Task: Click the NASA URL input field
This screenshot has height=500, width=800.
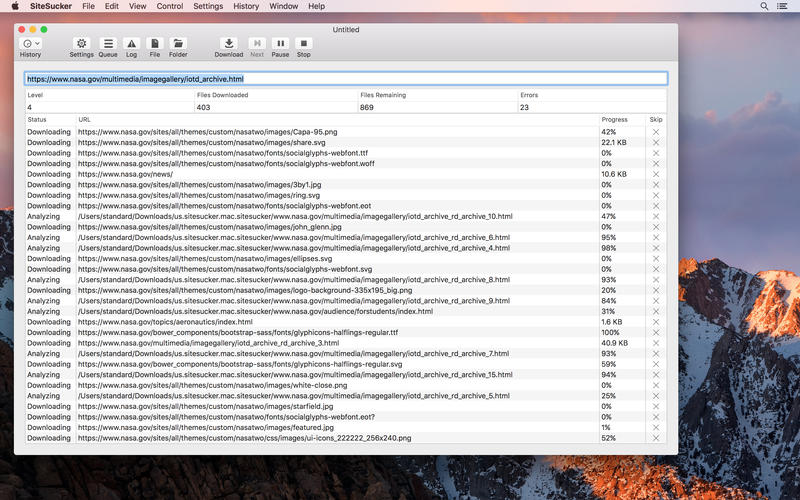Action: [345, 78]
